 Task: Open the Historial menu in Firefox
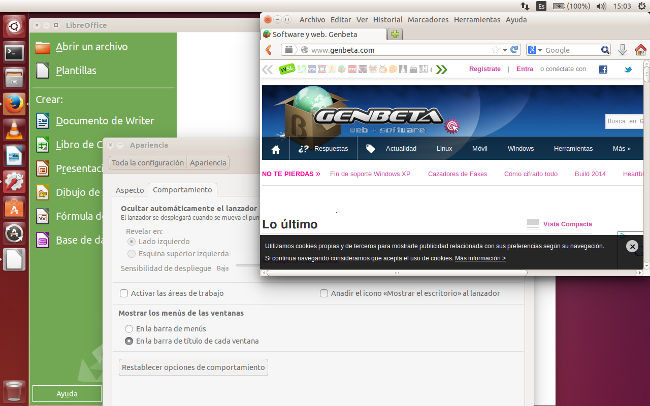click(388, 19)
